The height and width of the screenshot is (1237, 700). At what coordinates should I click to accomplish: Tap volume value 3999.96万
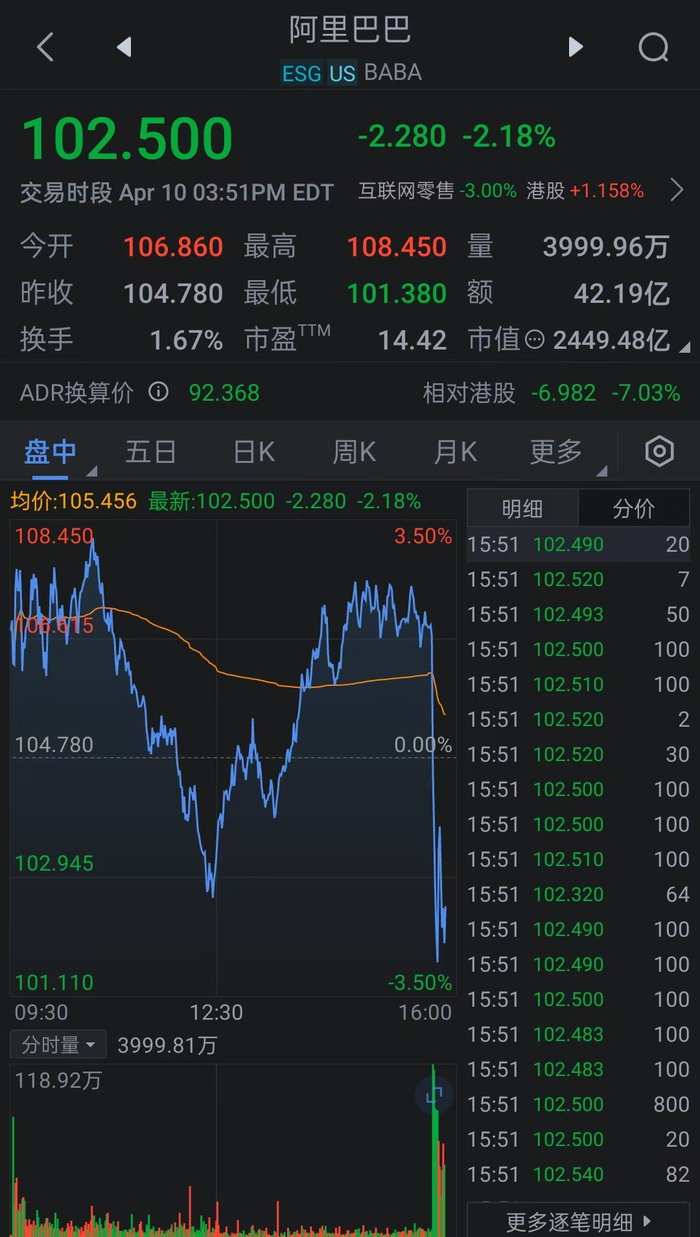tap(606, 246)
